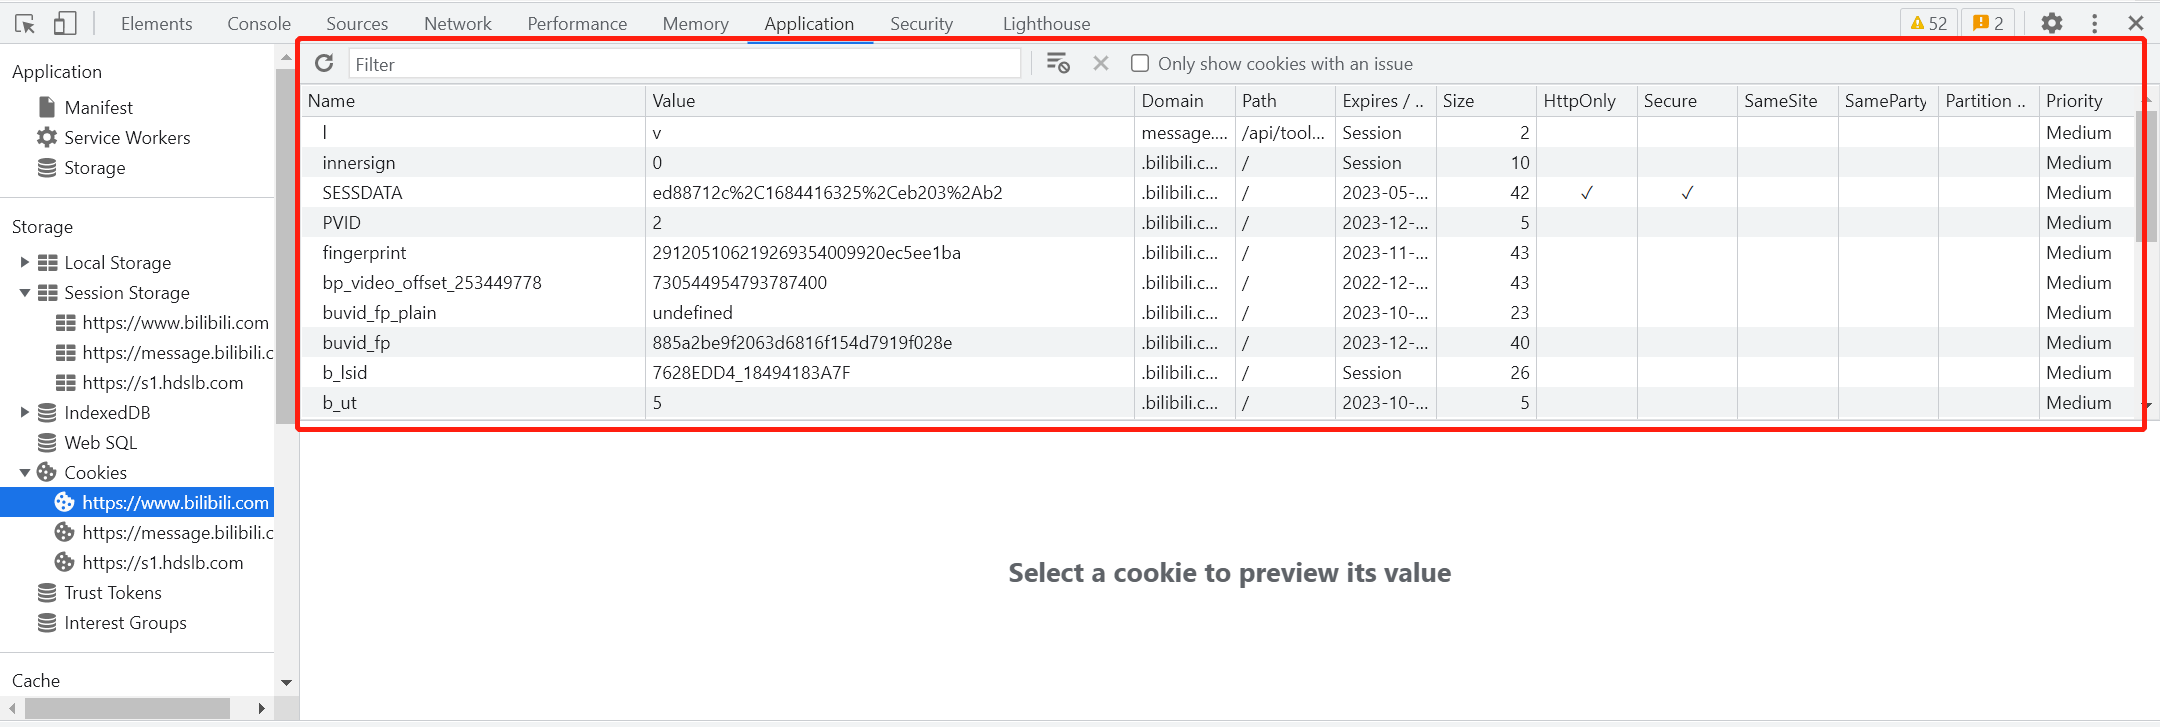Open DevTools settings gear
This screenshot has height=727, width=2160.
tap(2052, 23)
